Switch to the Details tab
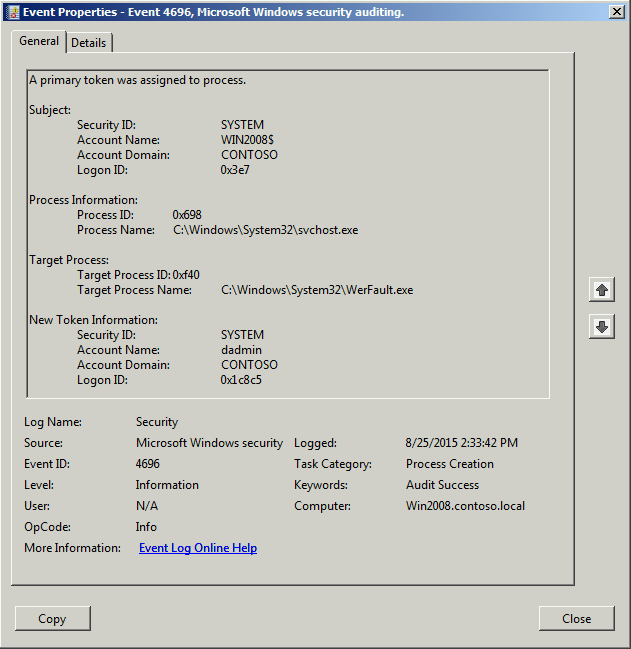Image resolution: width=631 pixels, height=649 pixels. click(89, 43)
